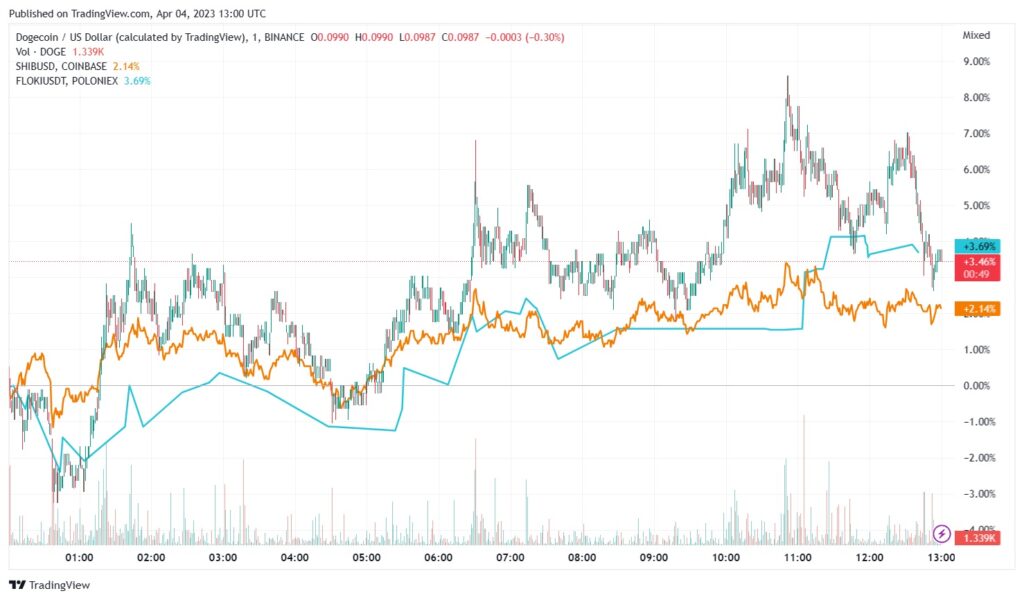Click the 5.00% axis value
Screen dimensions: 1024x600
(976, 205)
